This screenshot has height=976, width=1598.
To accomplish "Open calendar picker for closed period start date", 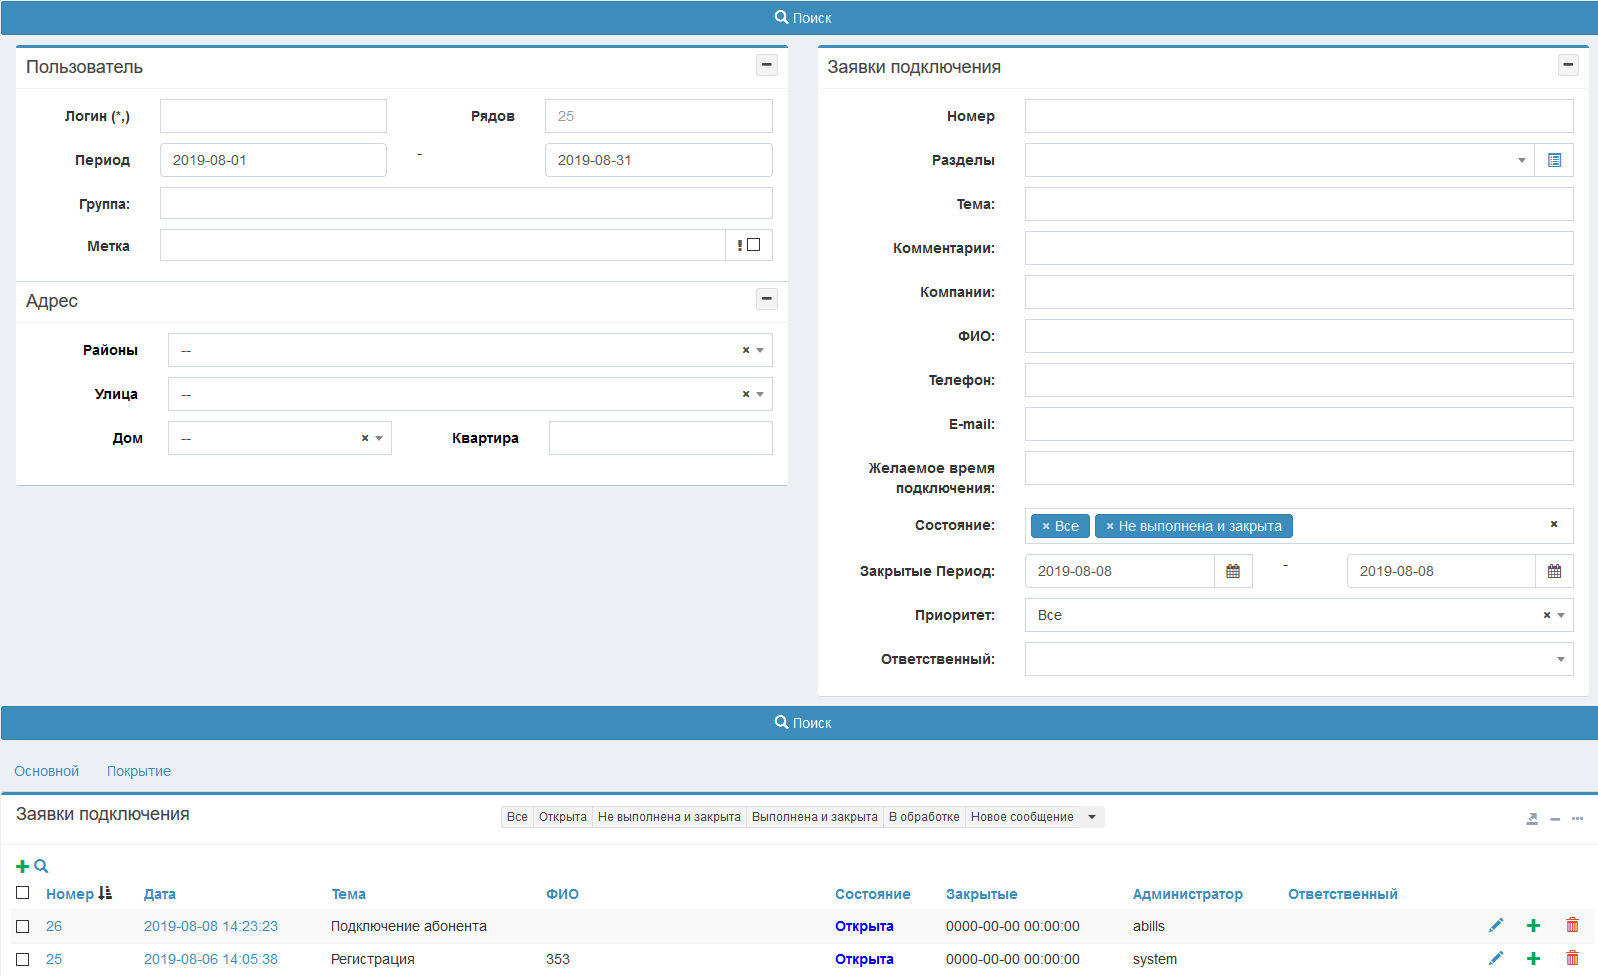I will click(x=1233, y=571).
